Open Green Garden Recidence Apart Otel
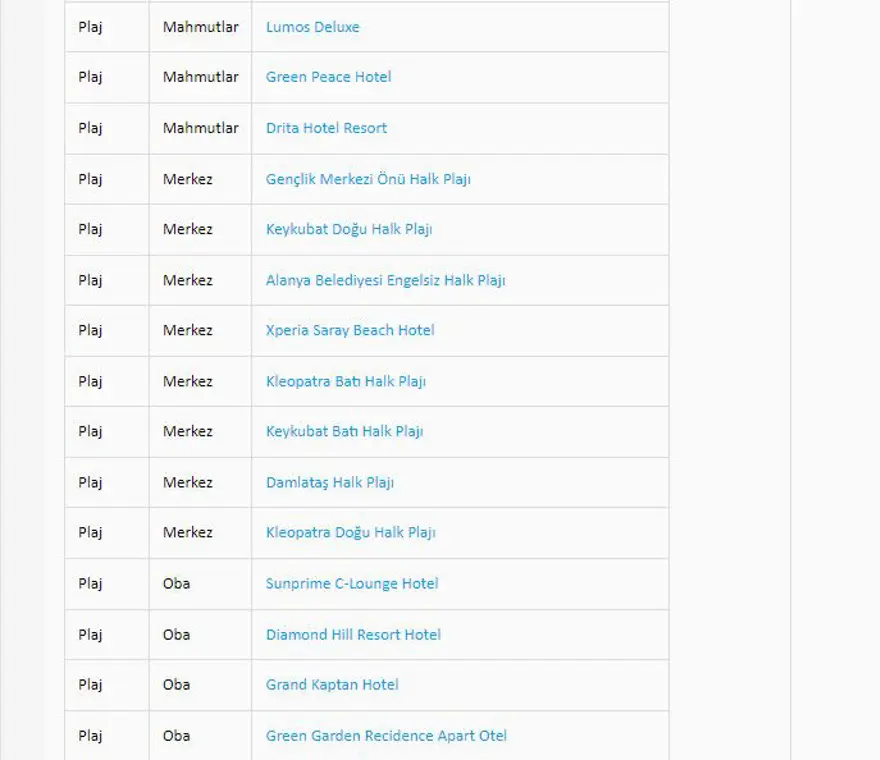This screenshot has height=760, width=880. click(x=386, y=735)
